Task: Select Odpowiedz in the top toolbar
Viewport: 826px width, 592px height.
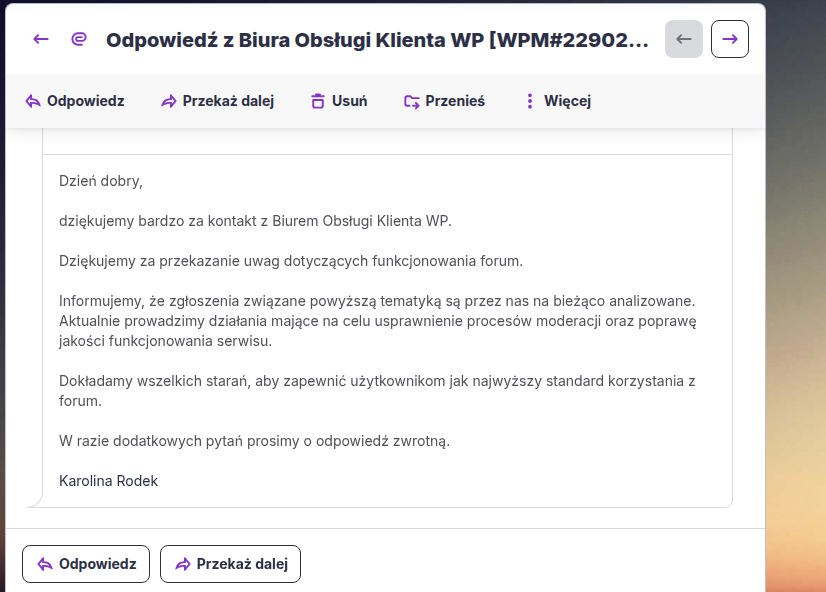Action: [86, 101]
